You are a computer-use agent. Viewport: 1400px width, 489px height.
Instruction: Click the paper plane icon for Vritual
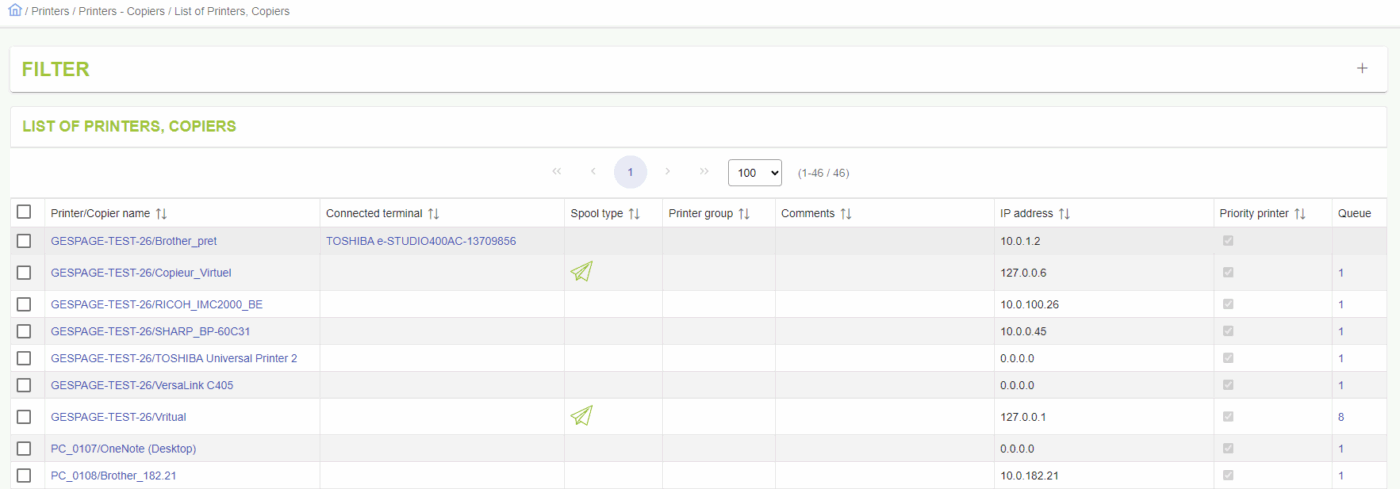point(581,416)
